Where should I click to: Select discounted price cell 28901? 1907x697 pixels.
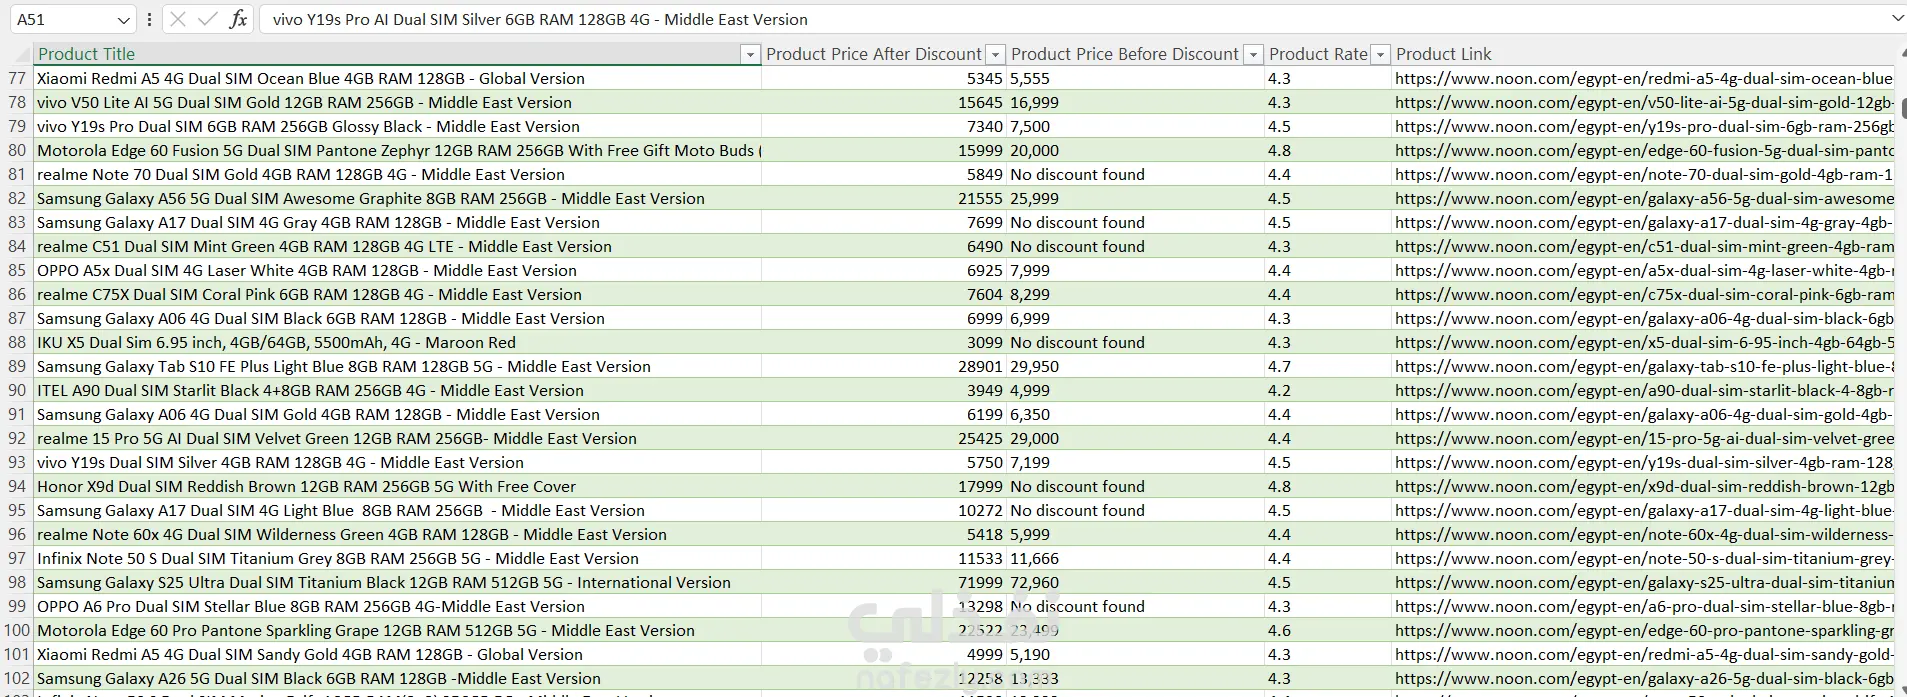click(x=884, y=366)
